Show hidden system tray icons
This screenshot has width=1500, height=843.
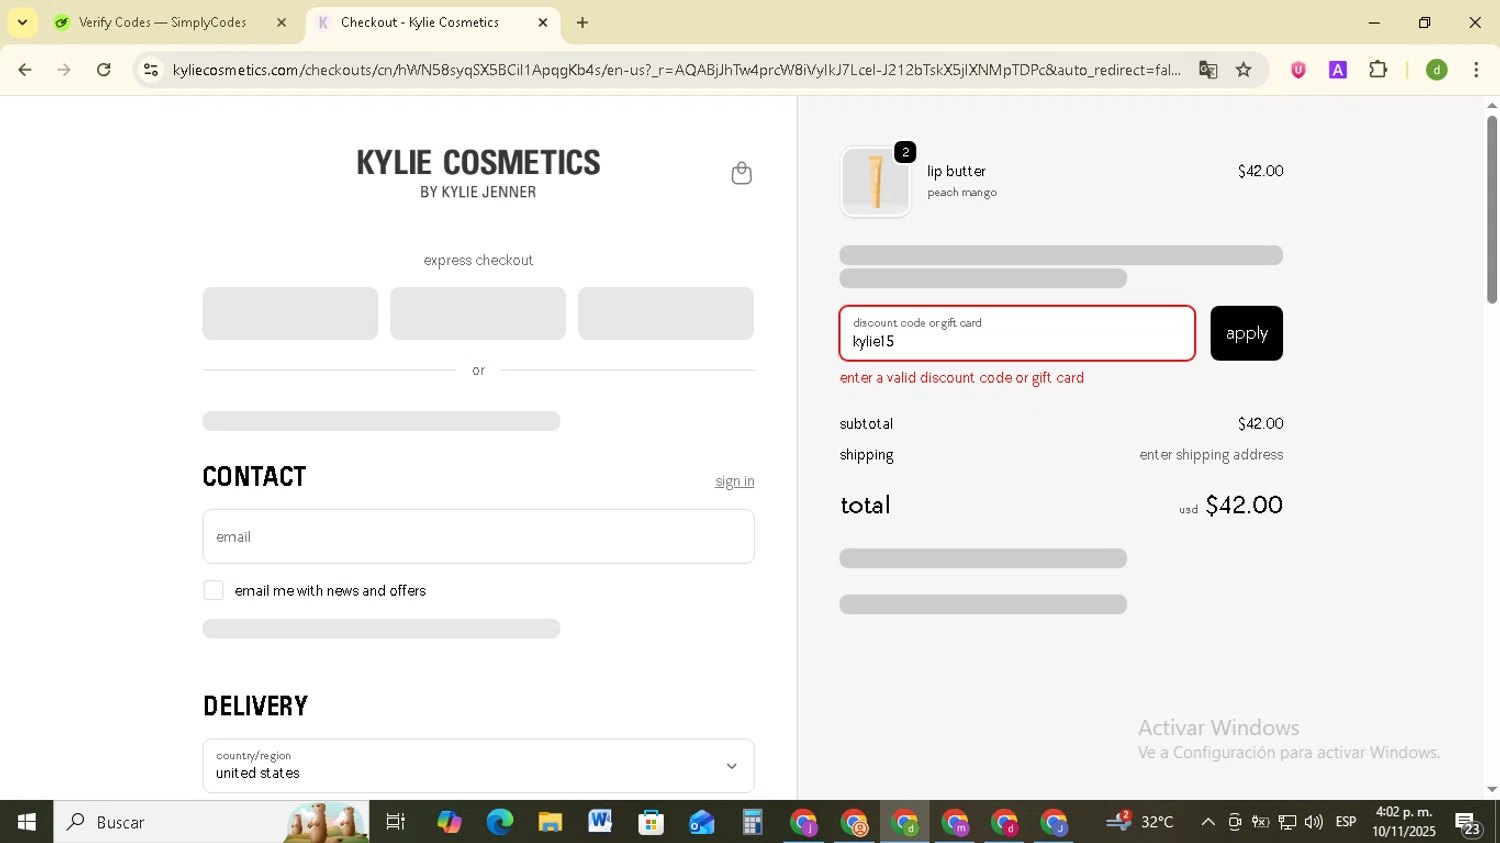tap(1208, 822)
